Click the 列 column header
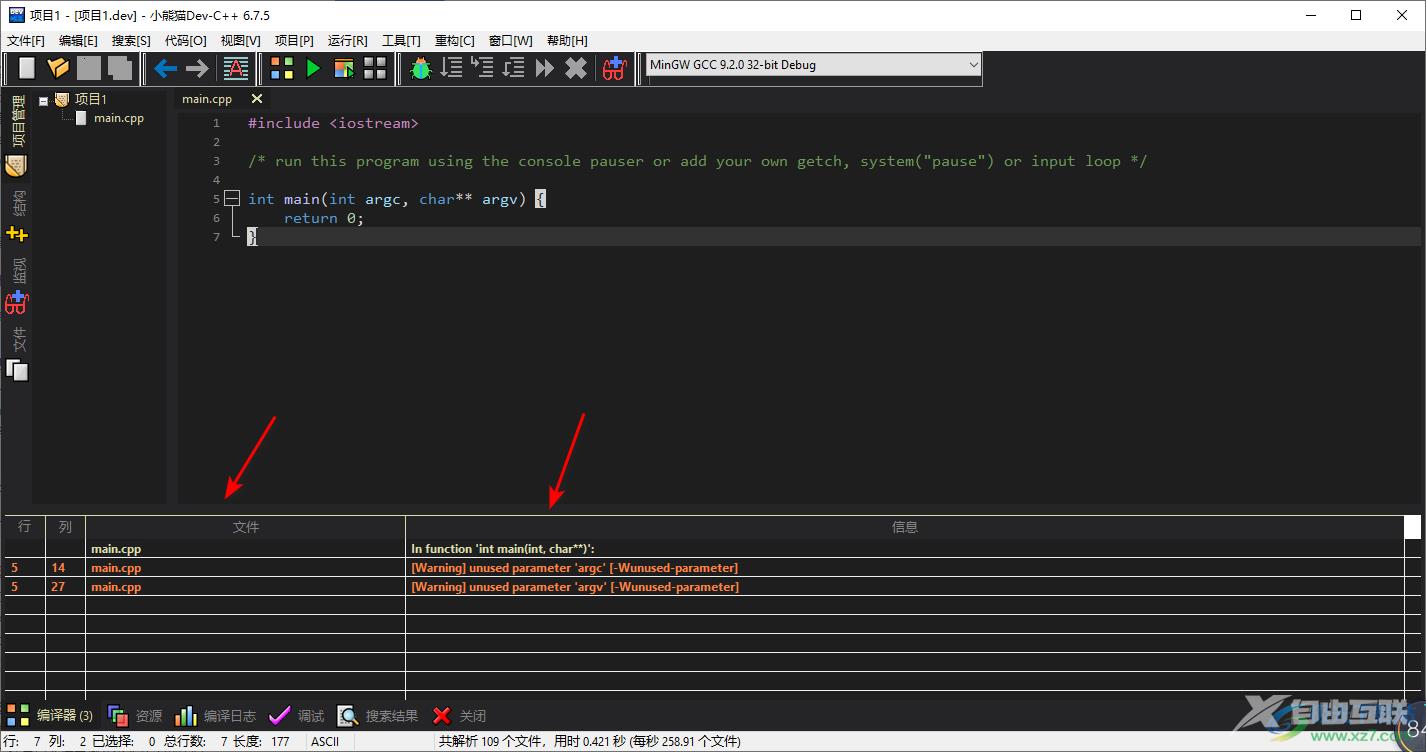The image size is (1426, 752). click(x=65, y=527)
